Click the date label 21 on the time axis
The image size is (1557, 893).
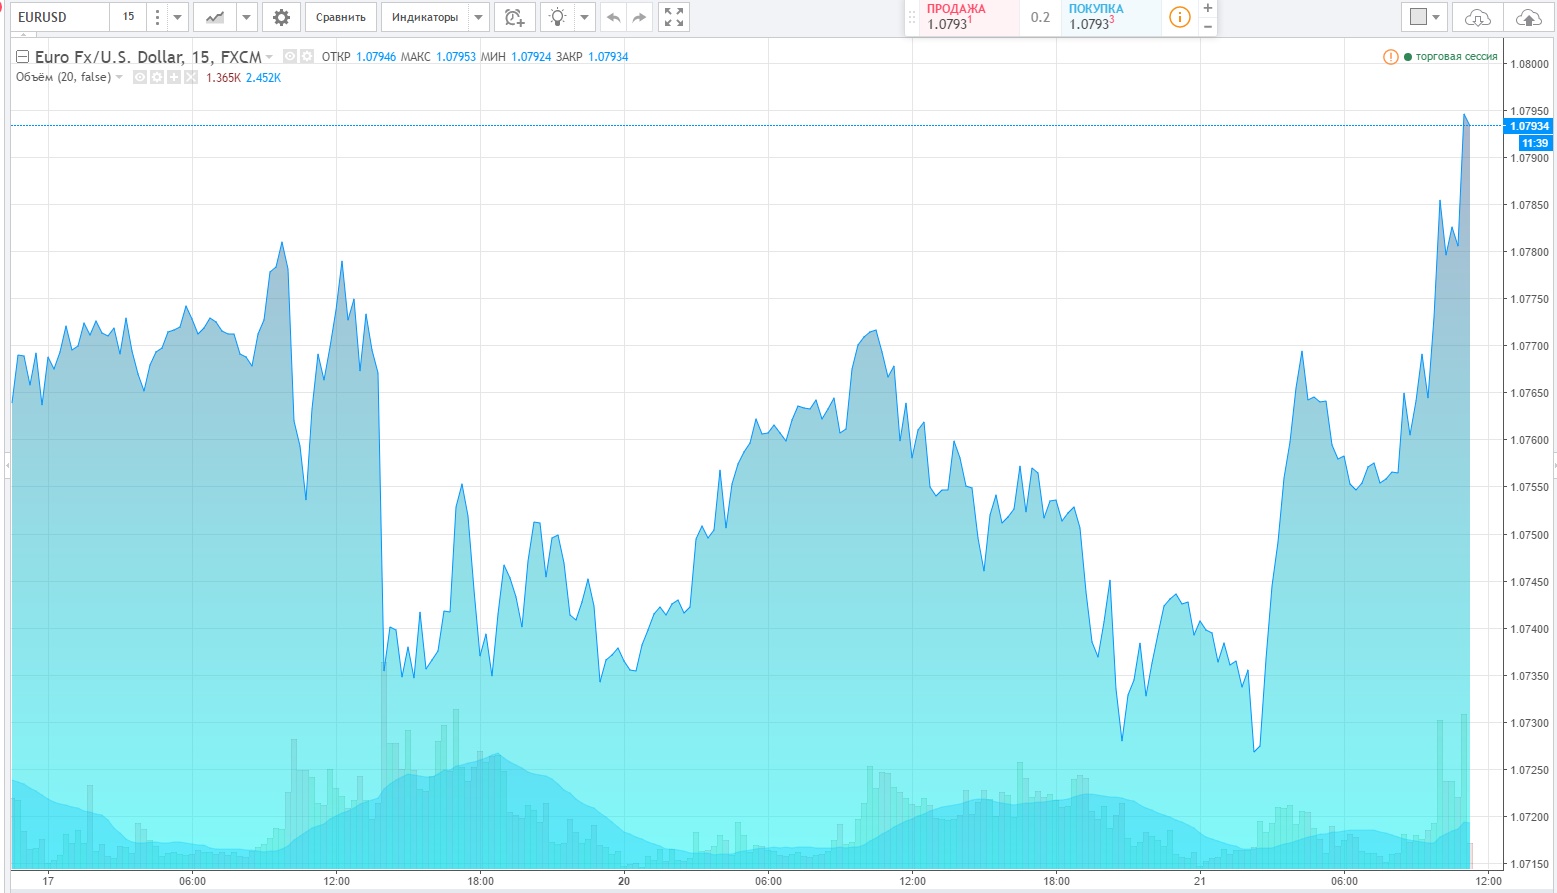(x=1200, y=881)
